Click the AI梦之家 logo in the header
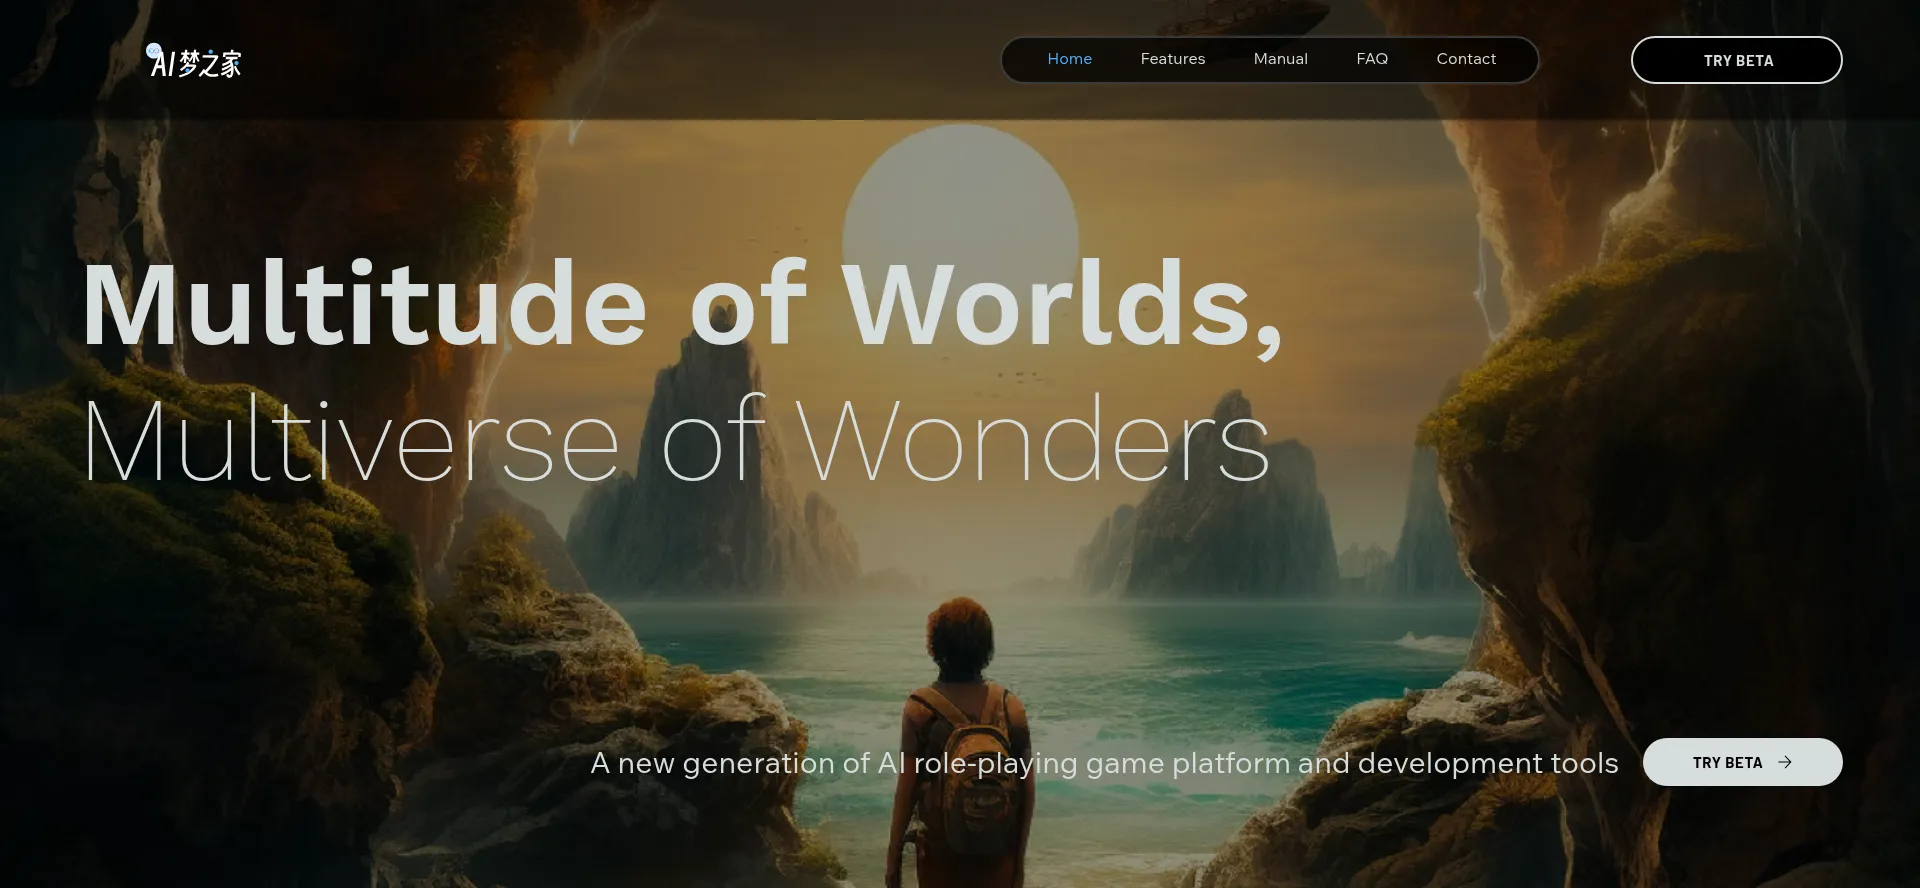The height and width of the screenshot is (888, 1920). pos(197,63)
